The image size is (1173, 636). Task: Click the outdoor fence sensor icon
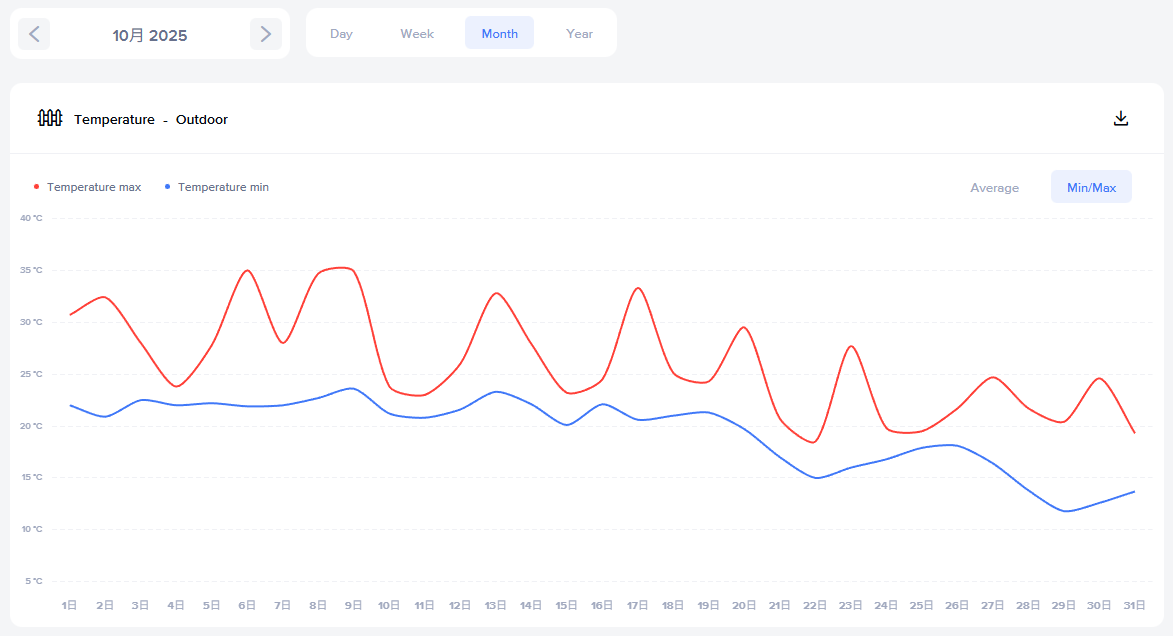(50, 119)
